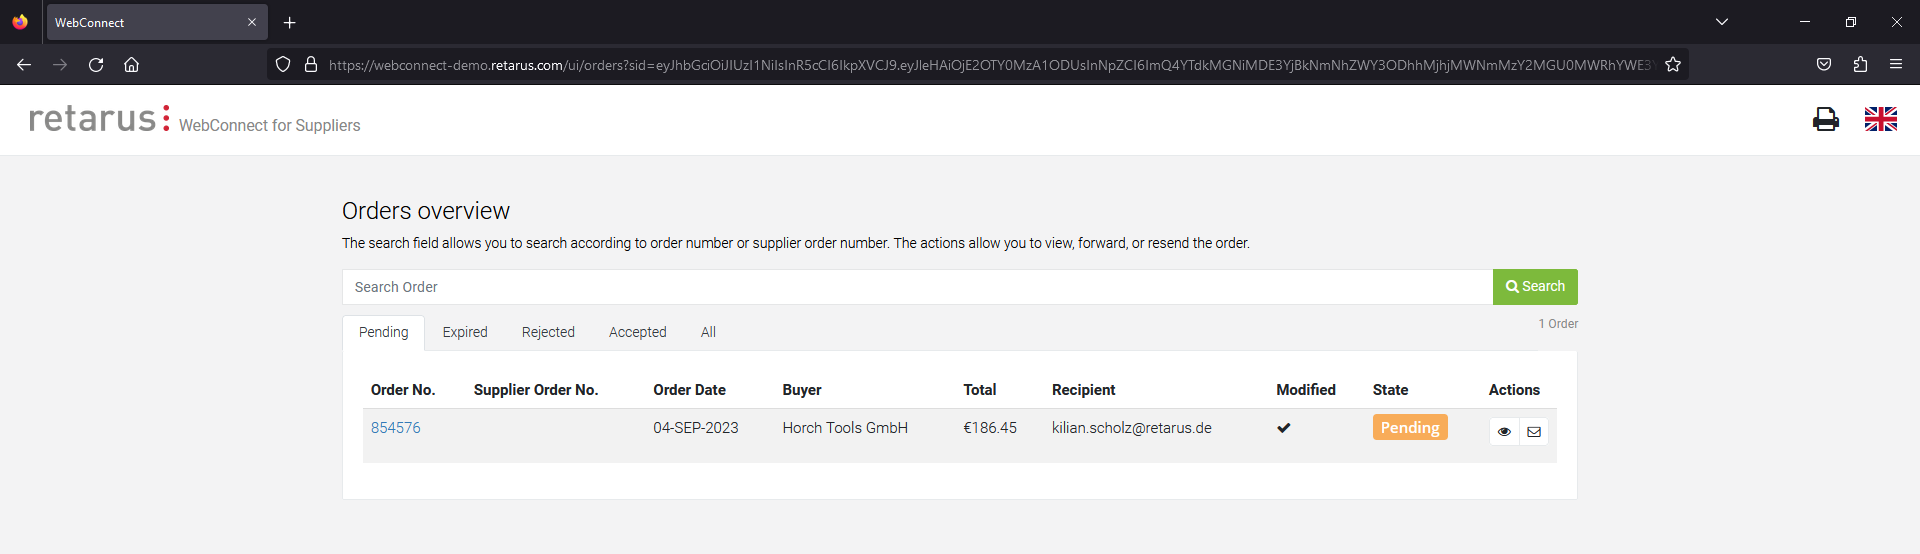Image resolution: width=1920 pixels, height=554 pixels.
Task: Open a new browser tab
Action: pyautogui.click(x=290, y=22)
